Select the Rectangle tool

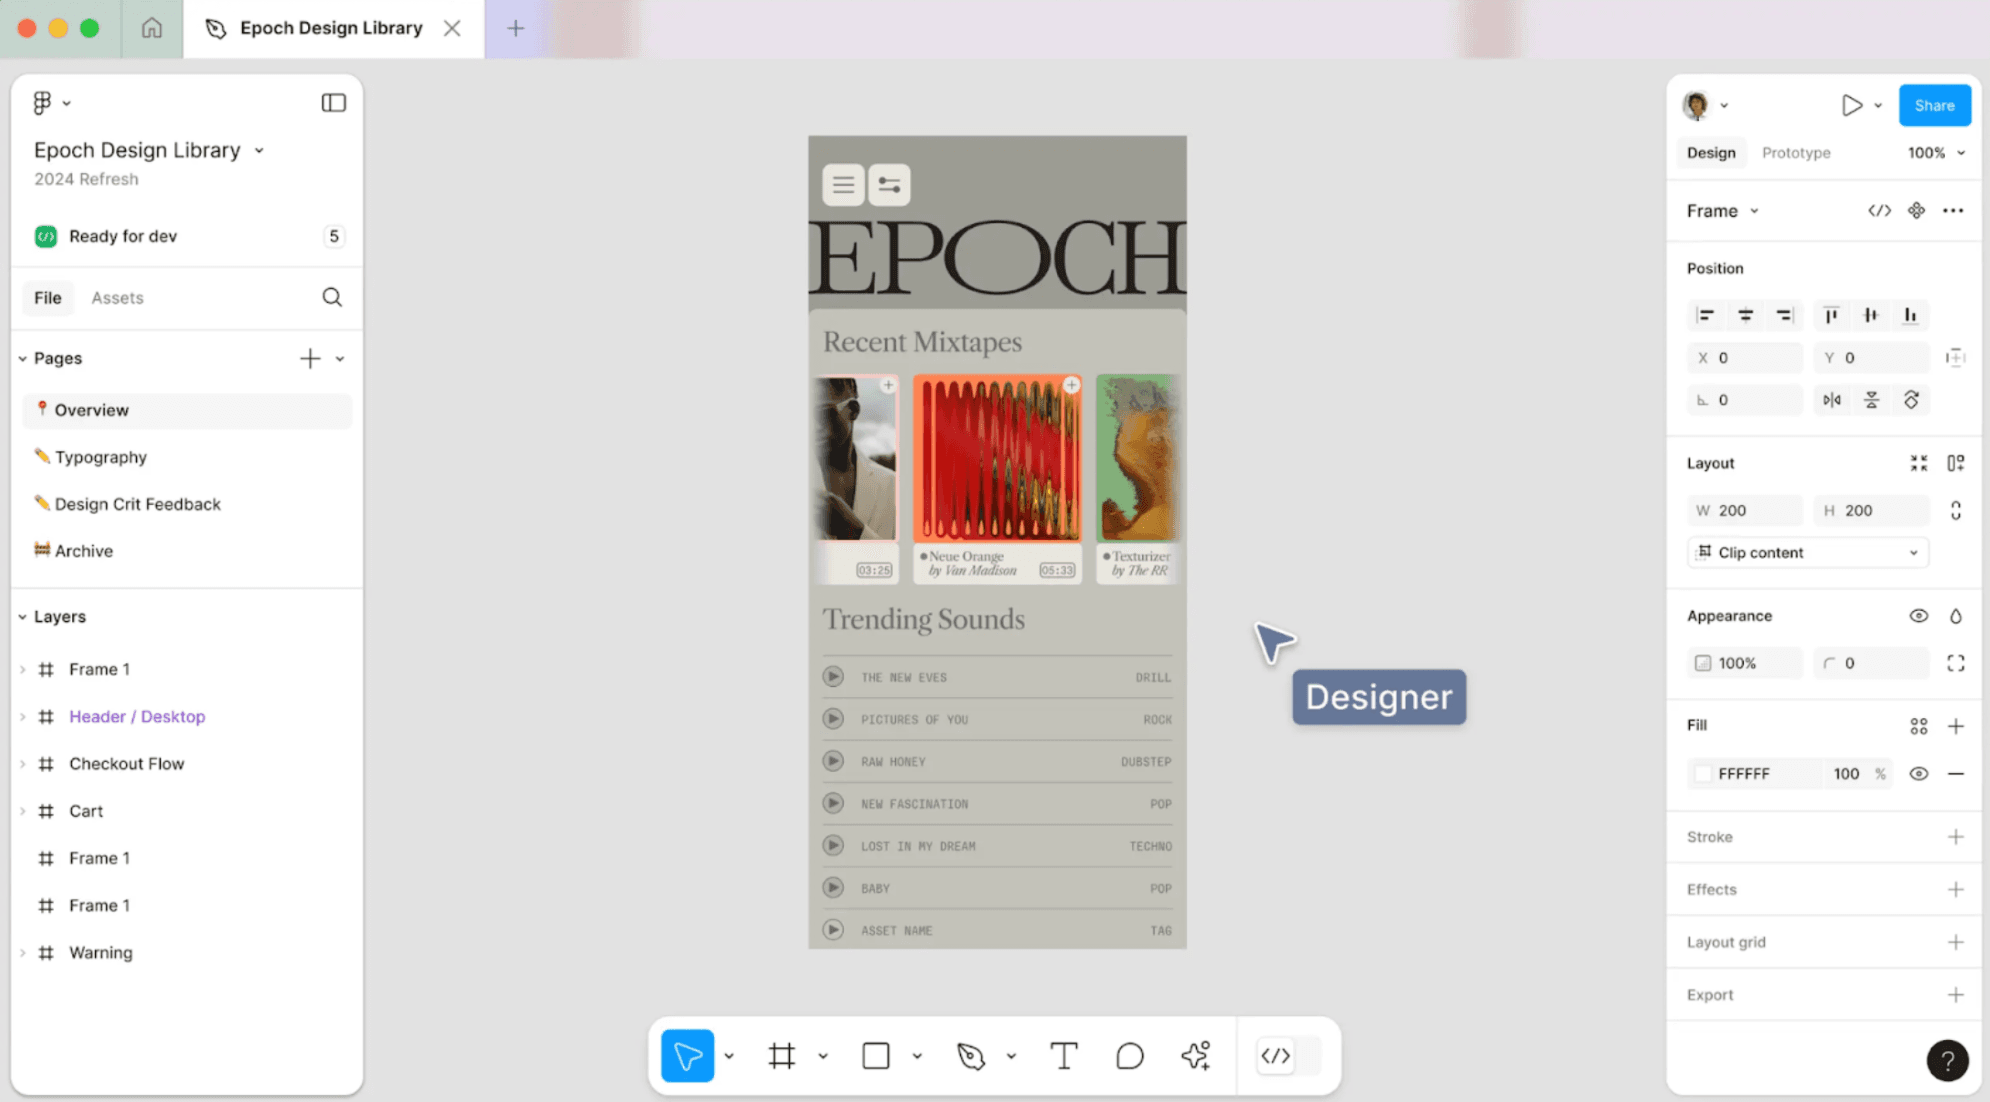point(875,1056)
